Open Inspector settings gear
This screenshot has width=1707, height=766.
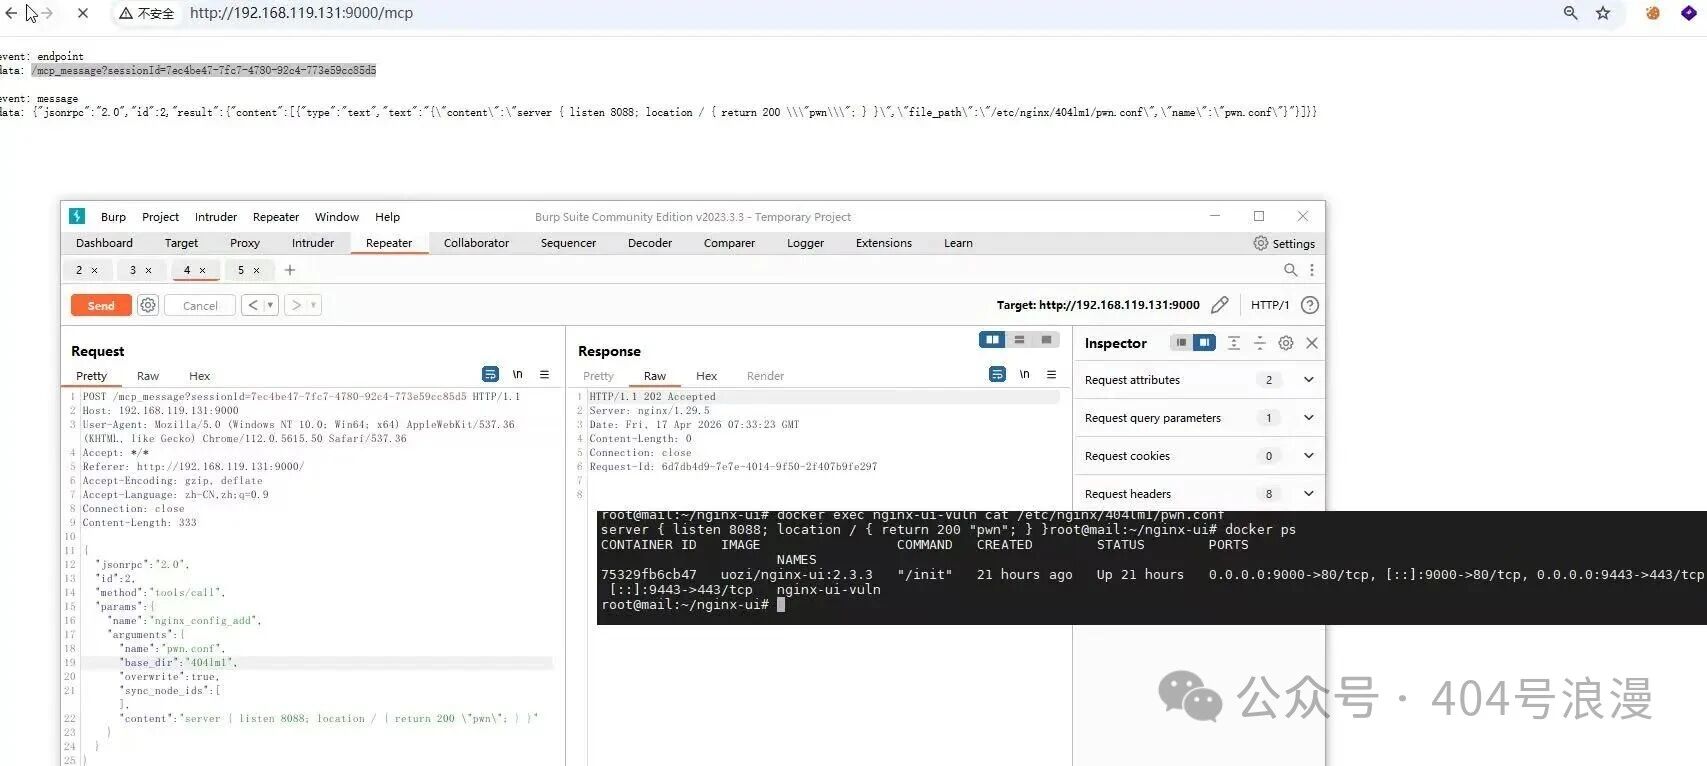(x=1286, y=343)
